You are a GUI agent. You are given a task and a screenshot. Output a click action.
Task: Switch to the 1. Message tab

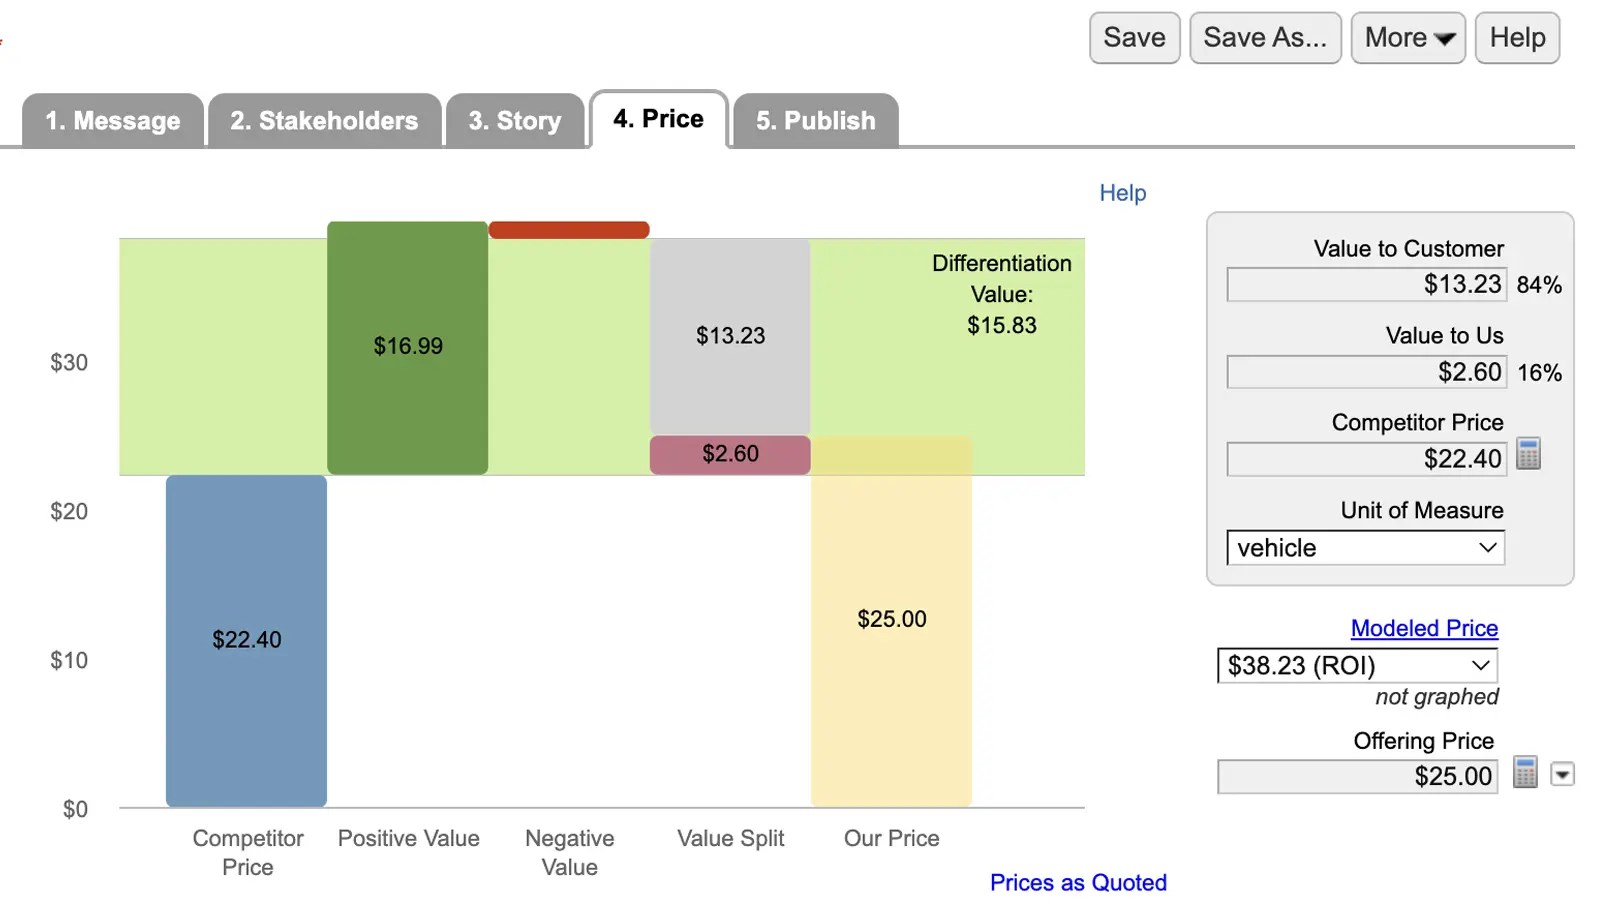tap(113, 121)
